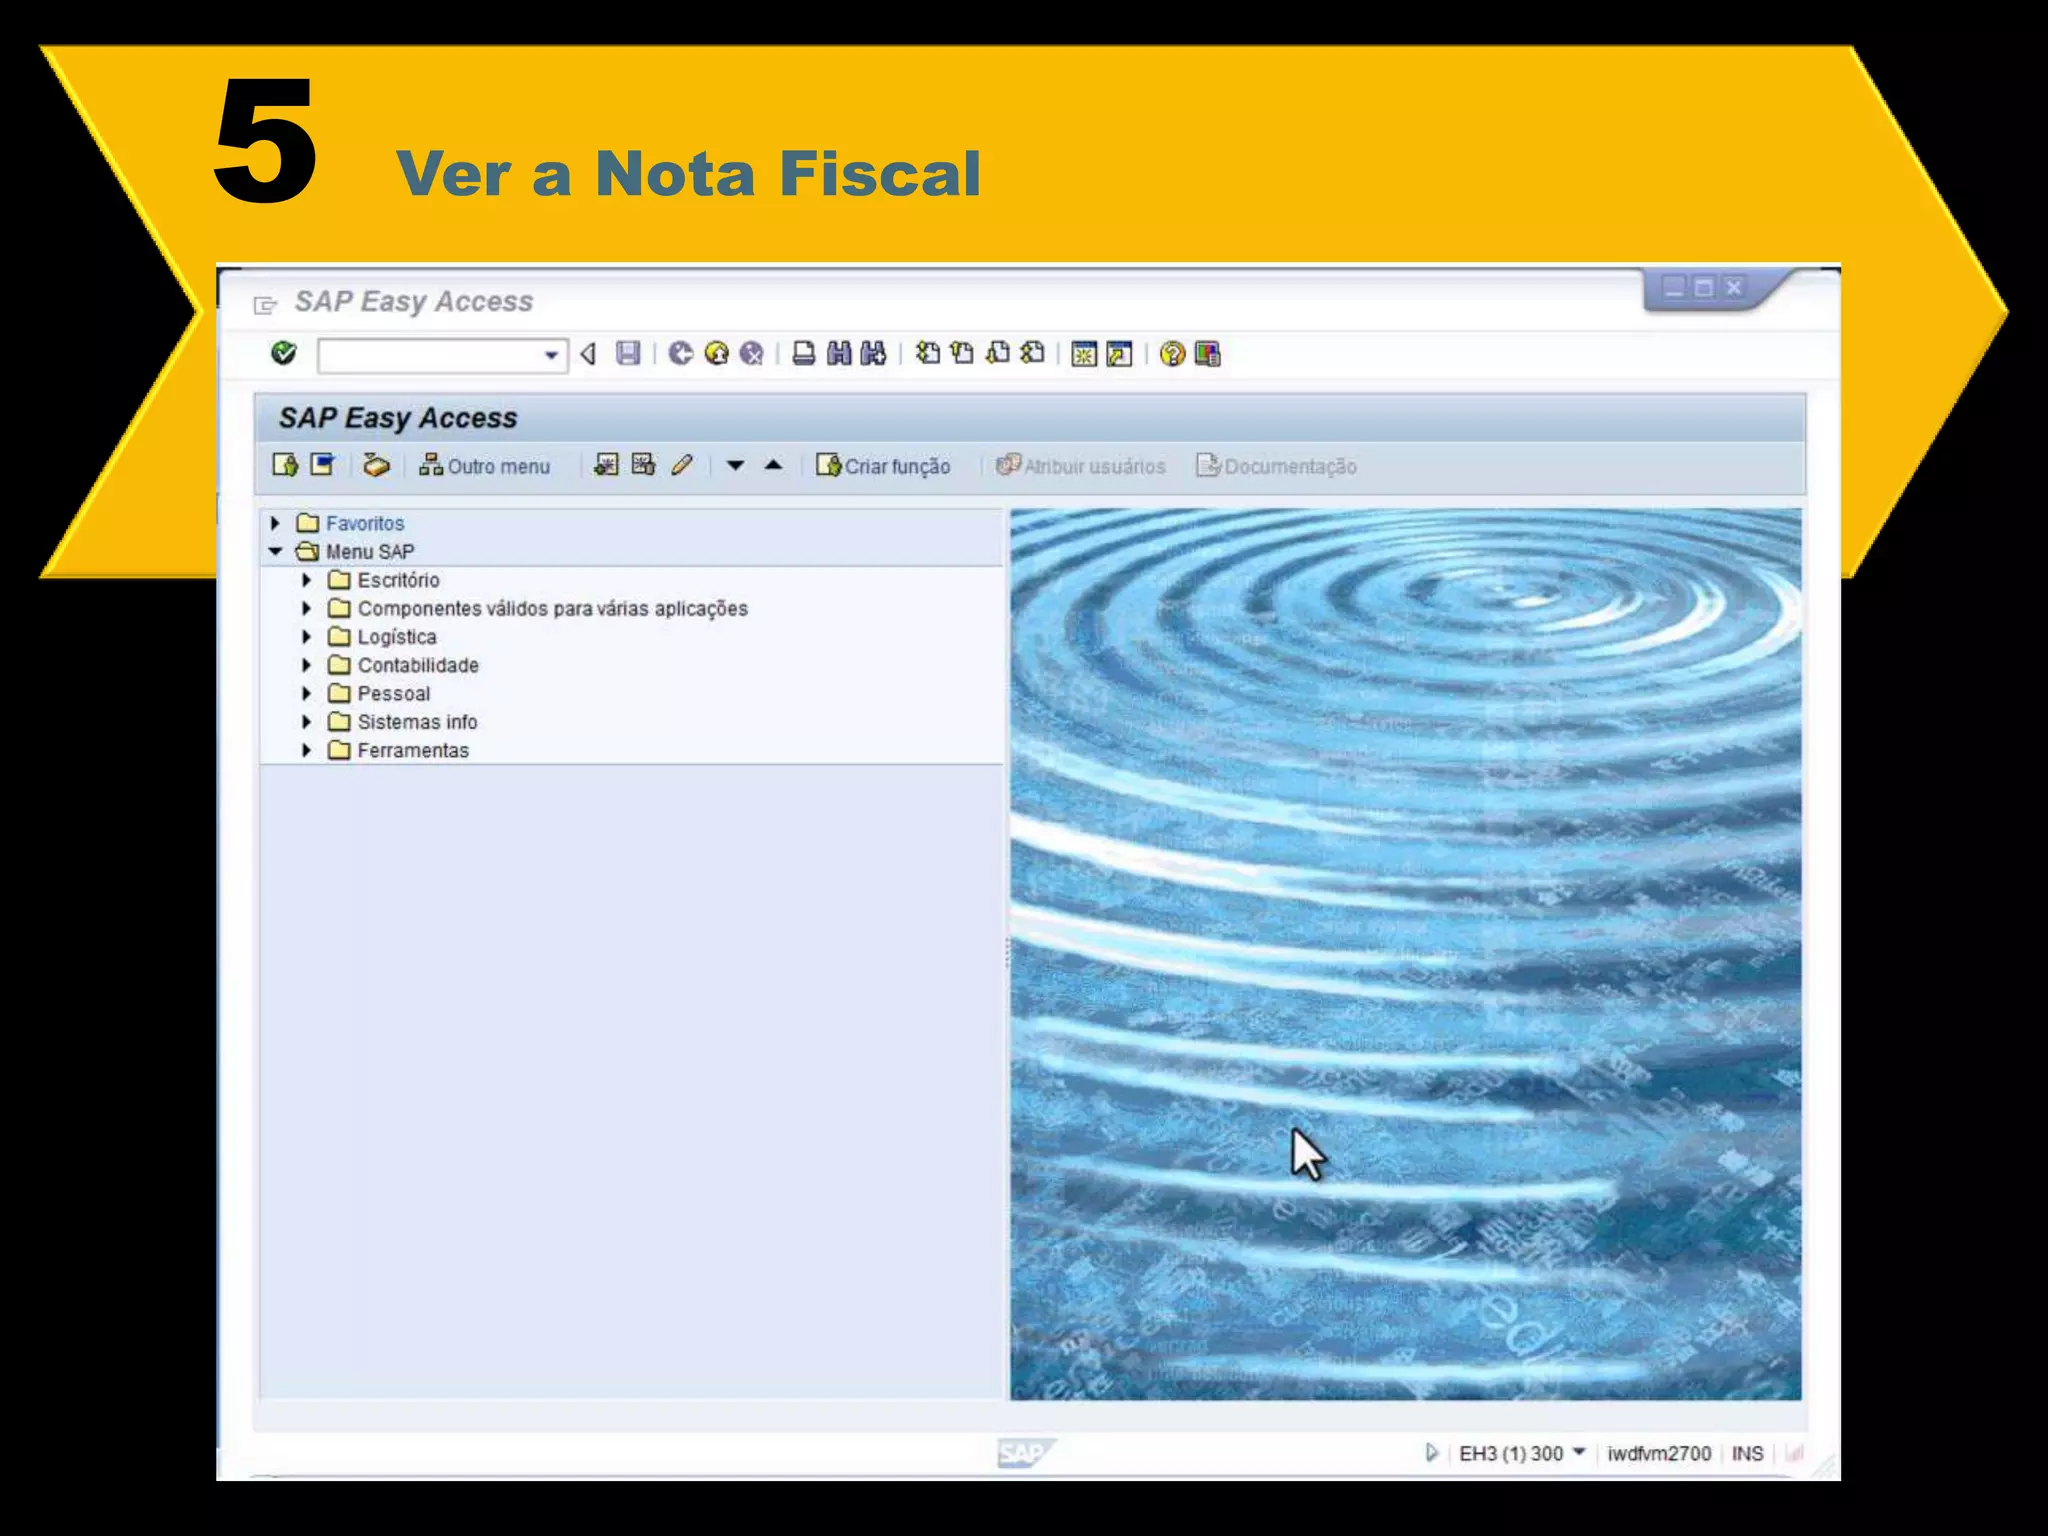The image size is (2048, 1536).
Task: Expand the Favoritos folder
Action: [275, 523]
